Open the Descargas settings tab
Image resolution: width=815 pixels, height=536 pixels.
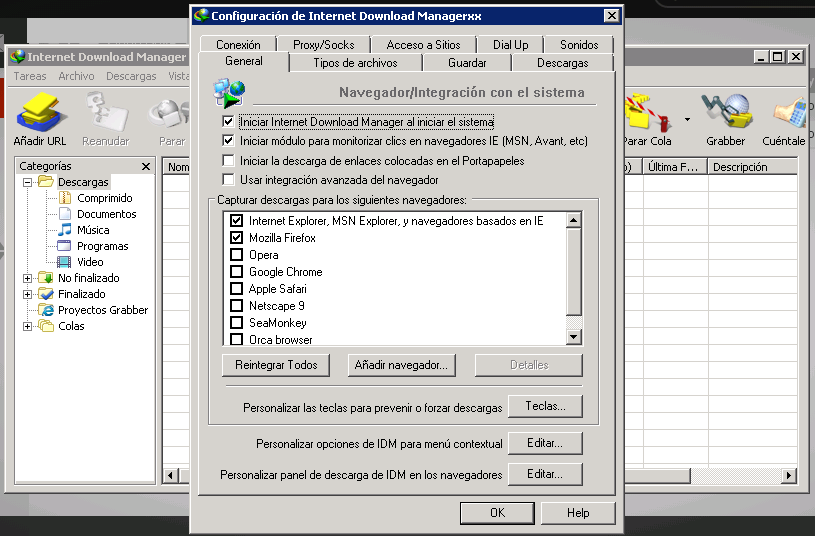(562, 63)
